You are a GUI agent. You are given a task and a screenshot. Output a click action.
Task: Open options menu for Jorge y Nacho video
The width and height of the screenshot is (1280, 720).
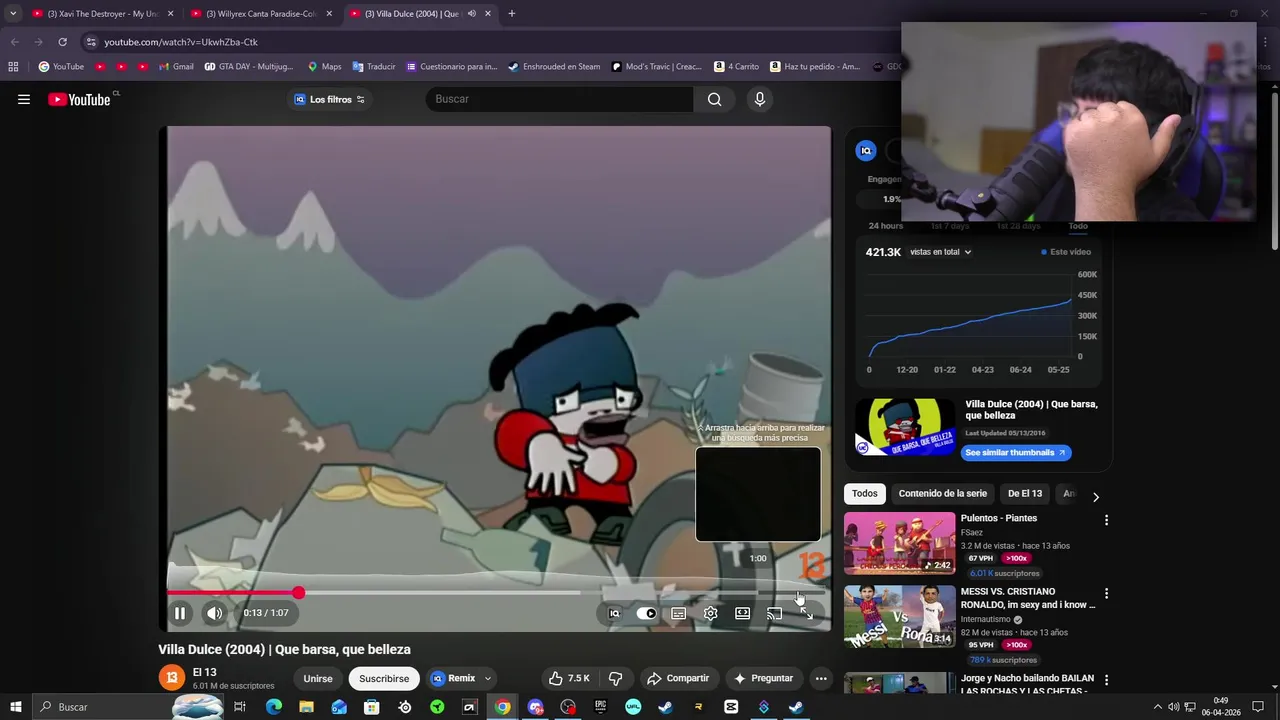[1106, 680]
